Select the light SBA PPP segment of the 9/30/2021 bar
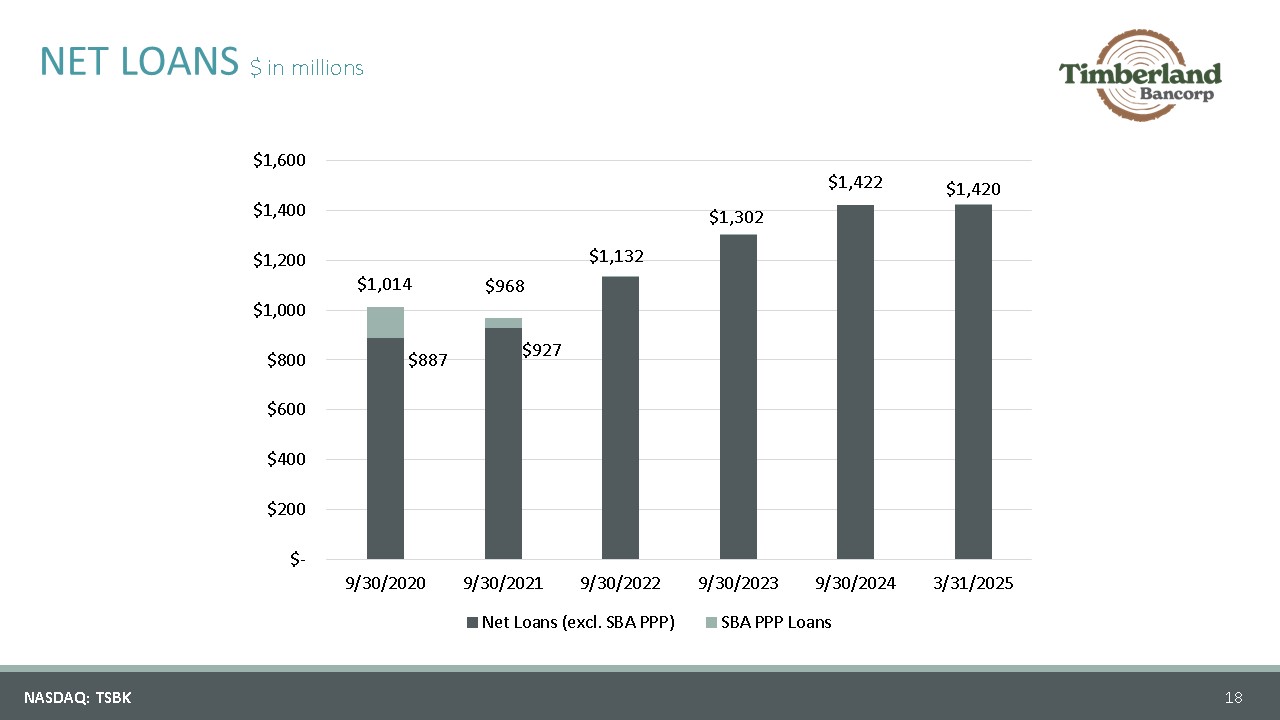The width and height of the screenshot is (1280, 720). pyautogui.click(x=503, y=323)
